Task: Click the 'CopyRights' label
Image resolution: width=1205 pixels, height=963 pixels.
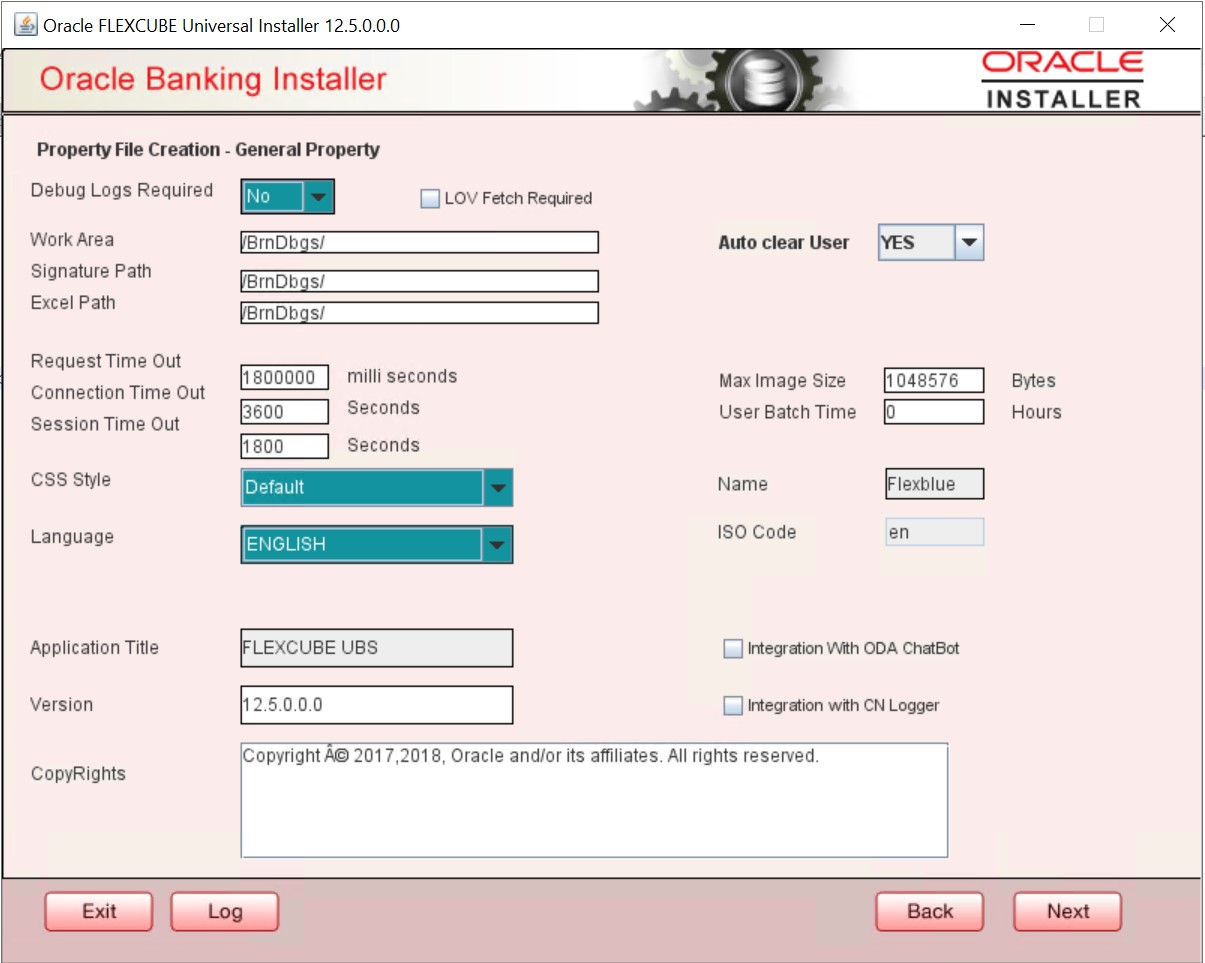Action: click(78, 774)
